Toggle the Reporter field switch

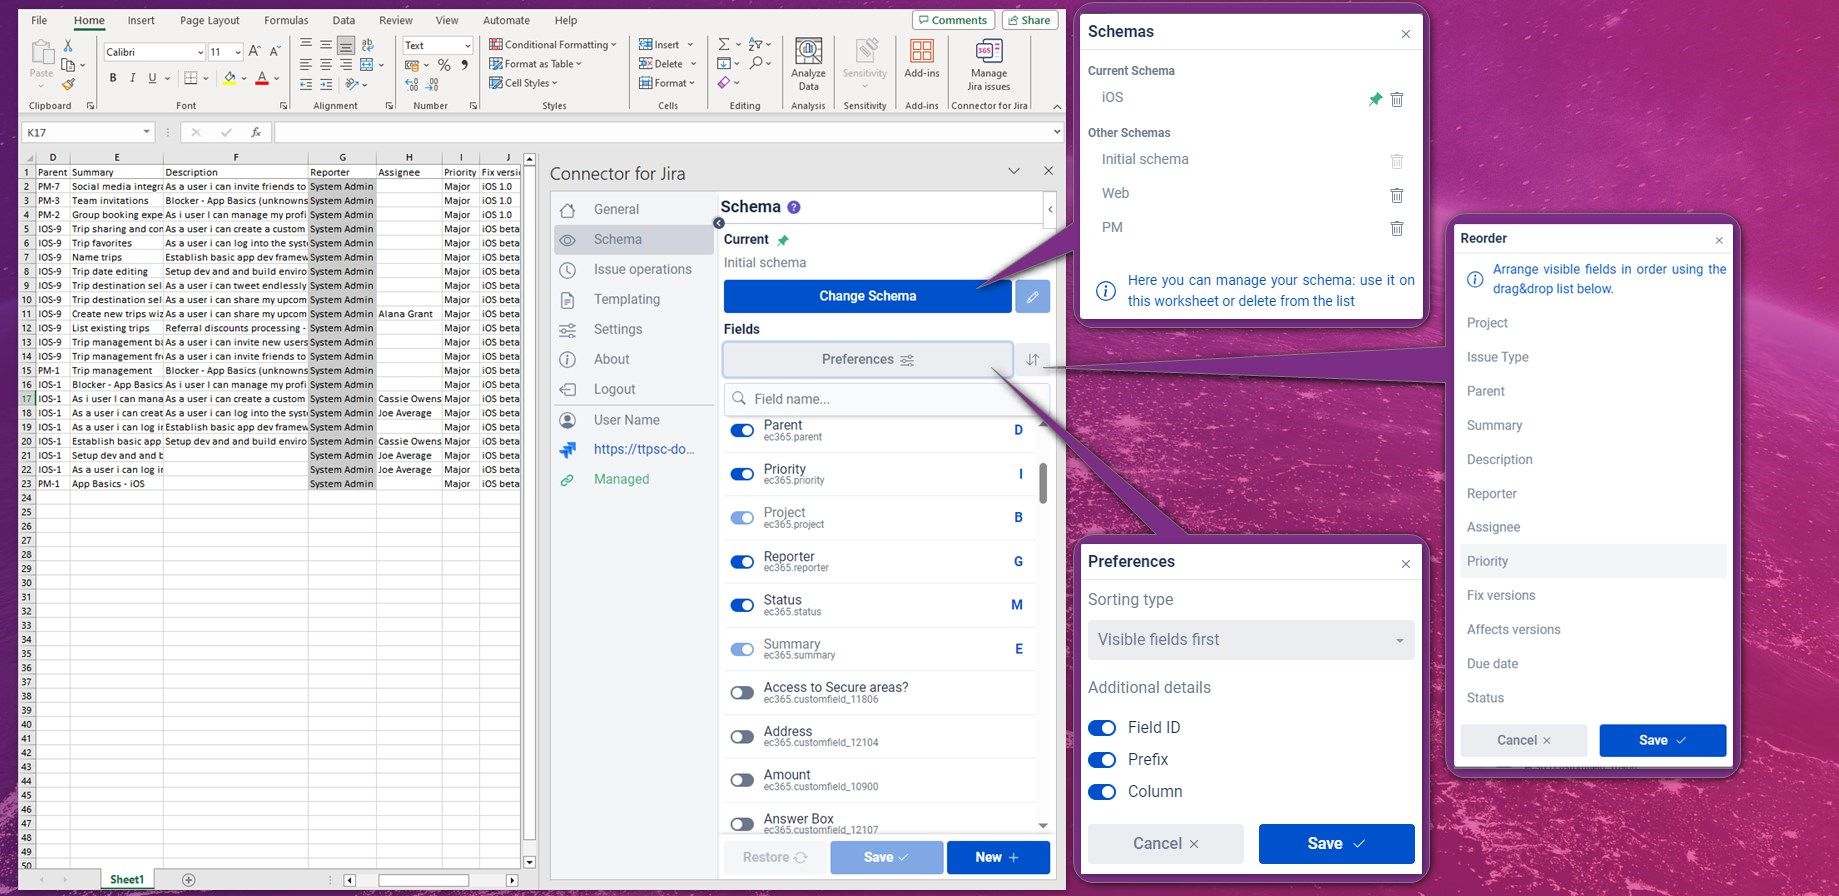(742, 562)
